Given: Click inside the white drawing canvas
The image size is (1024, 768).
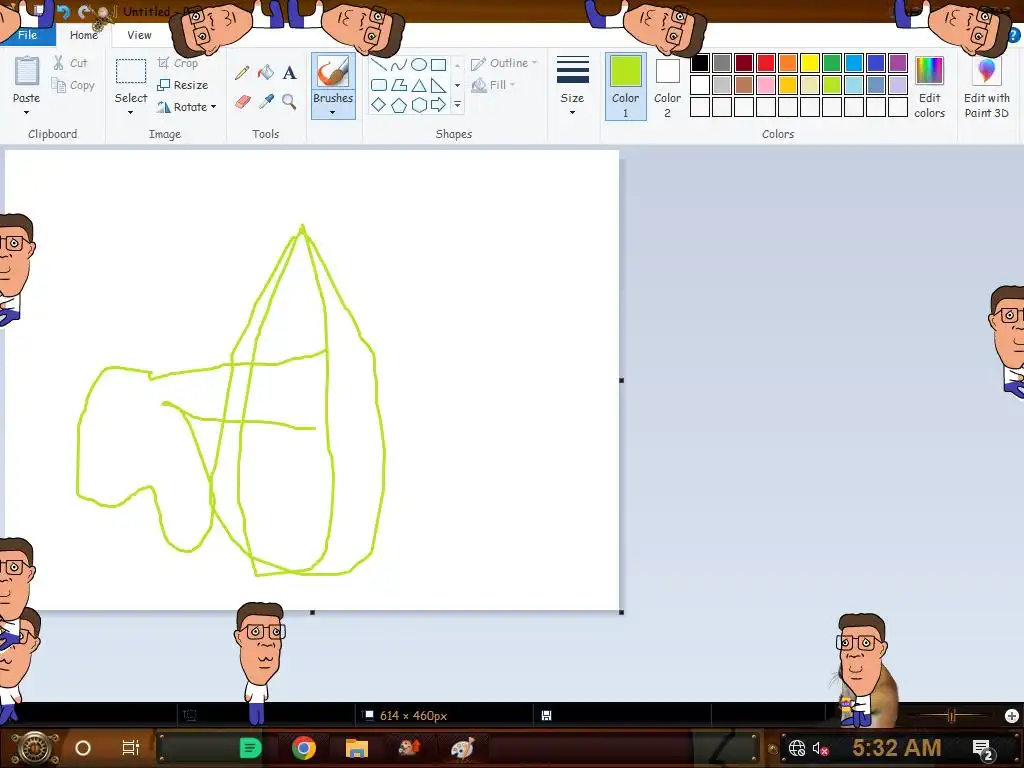Looking at the screenshot, I should 312,380.
